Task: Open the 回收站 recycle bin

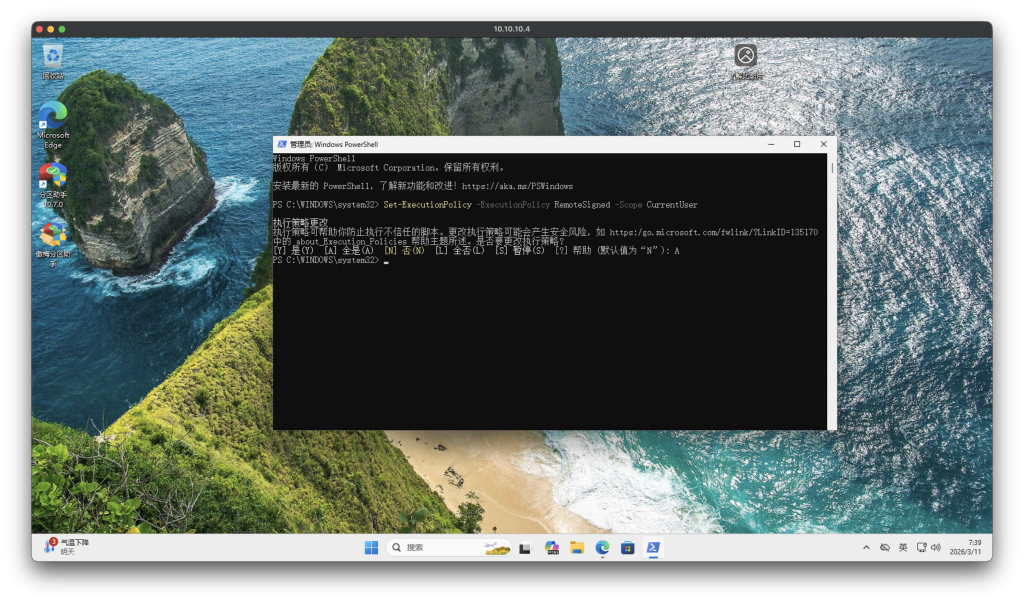Action: click(x=51, y=57)
